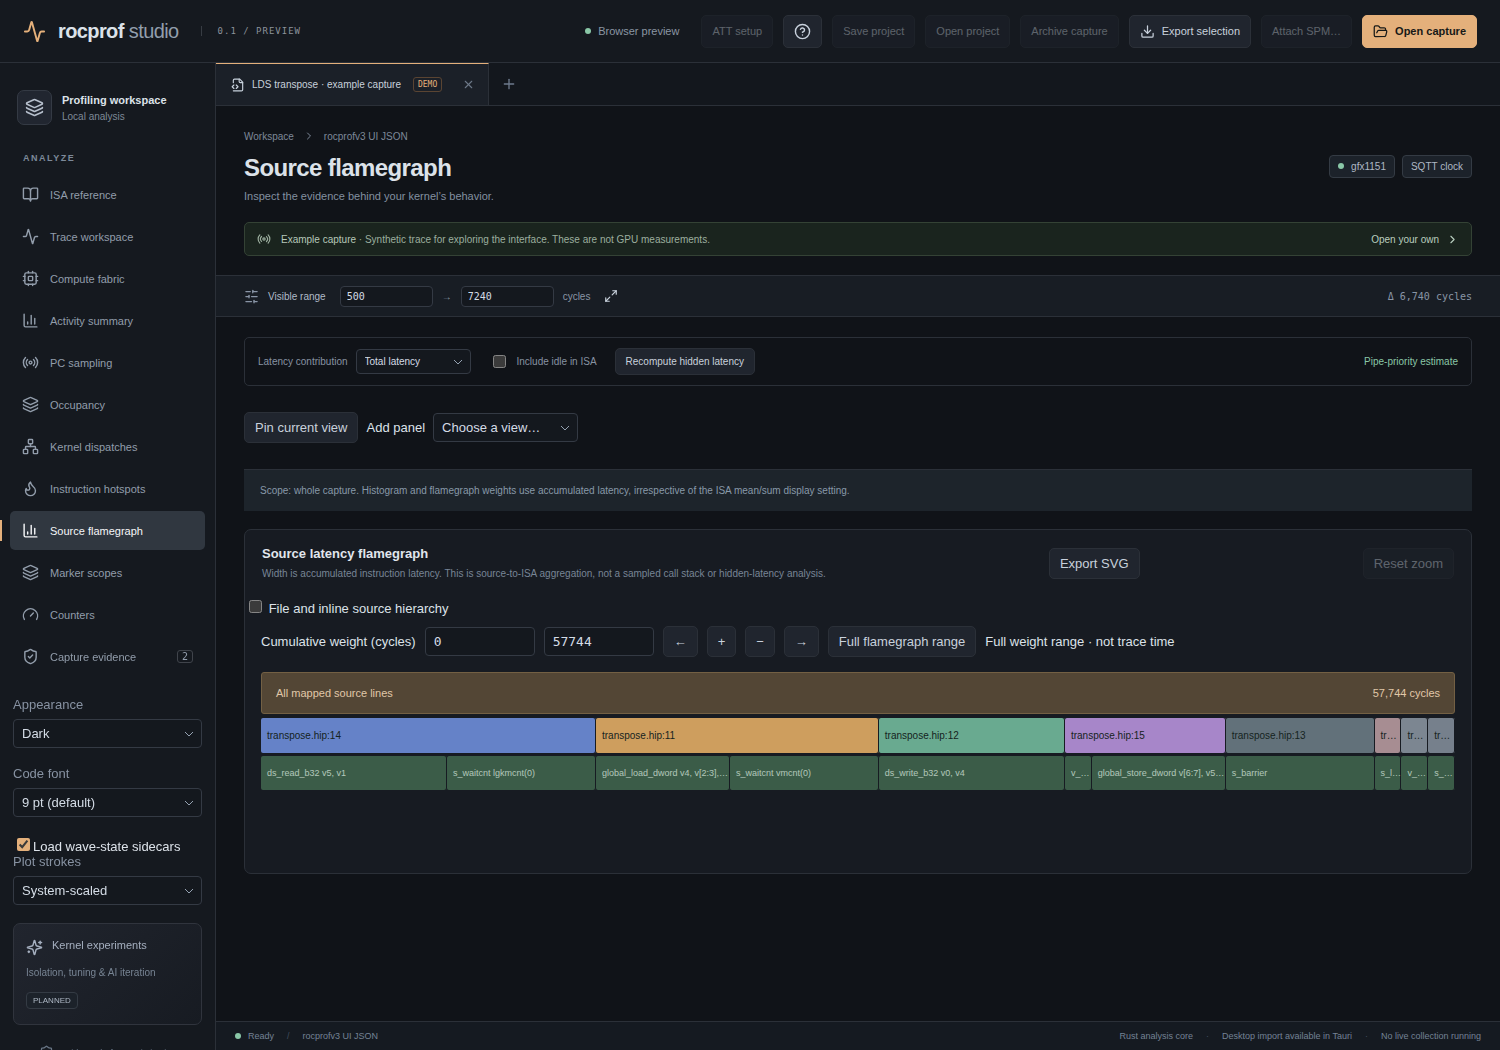The height and width of the screenshot is (1050, 1500).
Task: Click the Profiling workspace layers icon
Action: tap(34, 107)
